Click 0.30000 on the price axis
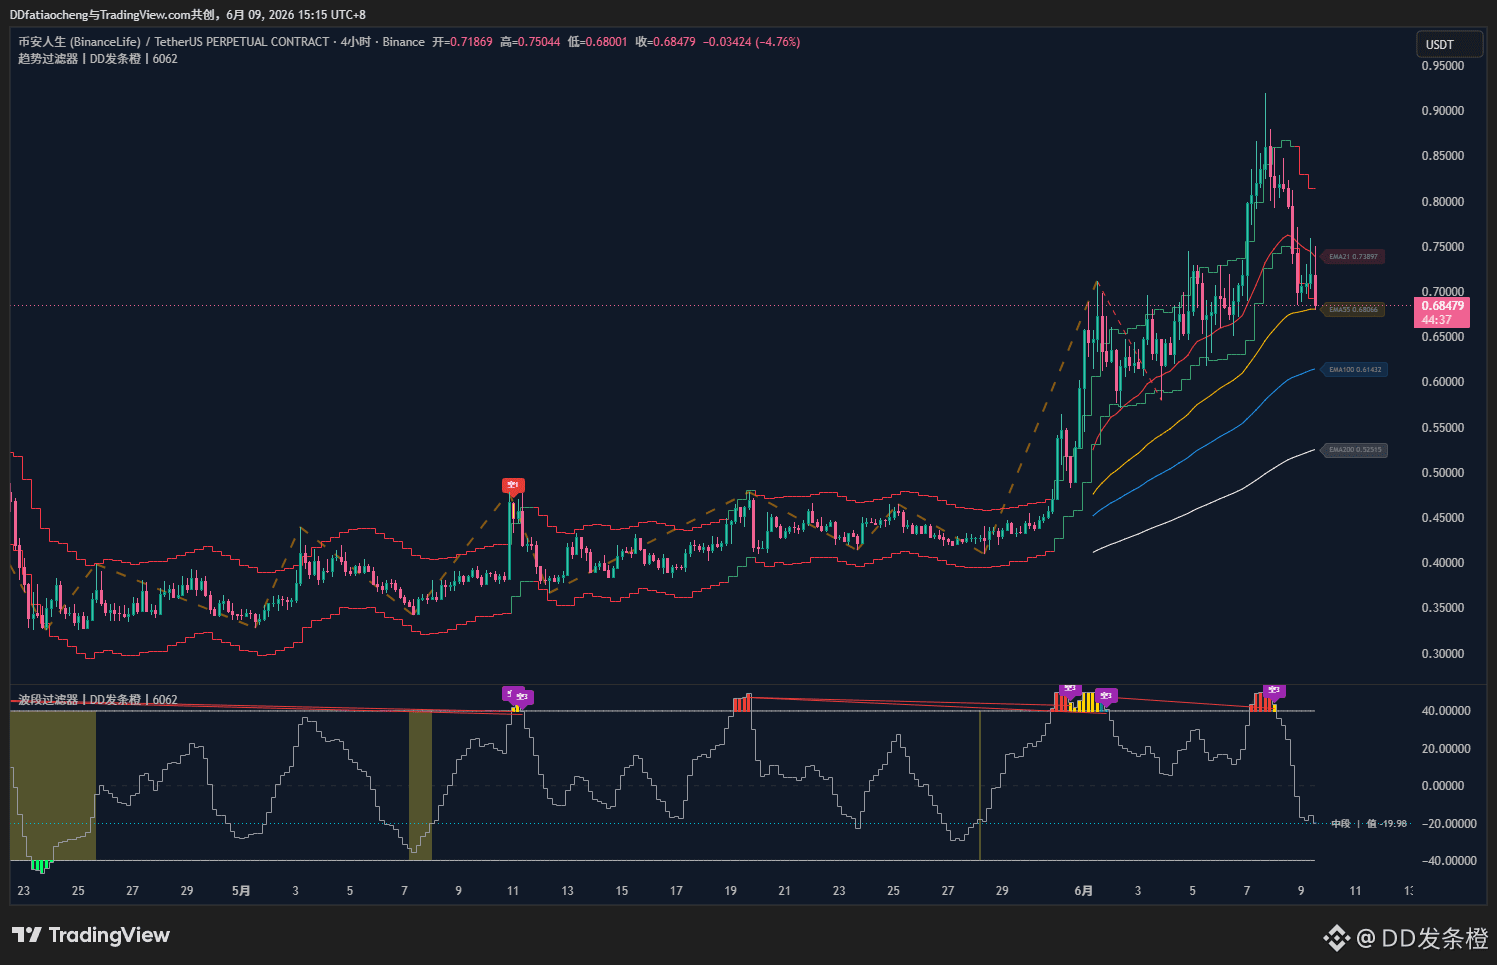1497x965 pixels. (1443, 654)
